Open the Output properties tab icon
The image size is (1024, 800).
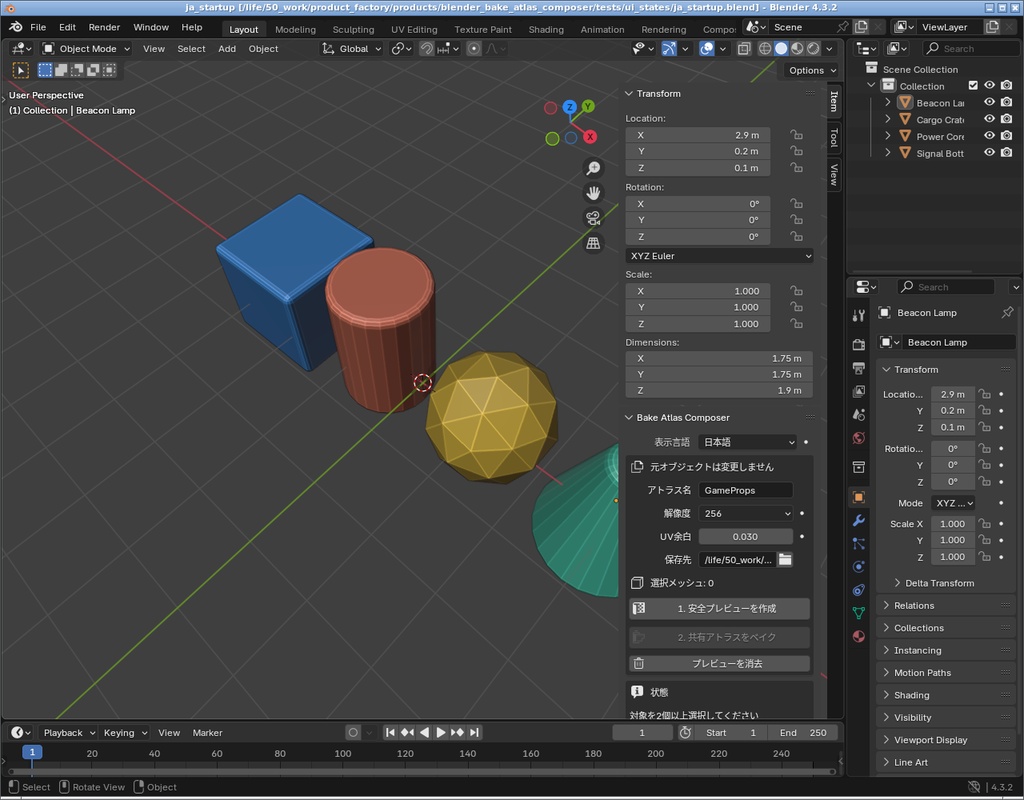pyautogui.click(x=859, y=368)
